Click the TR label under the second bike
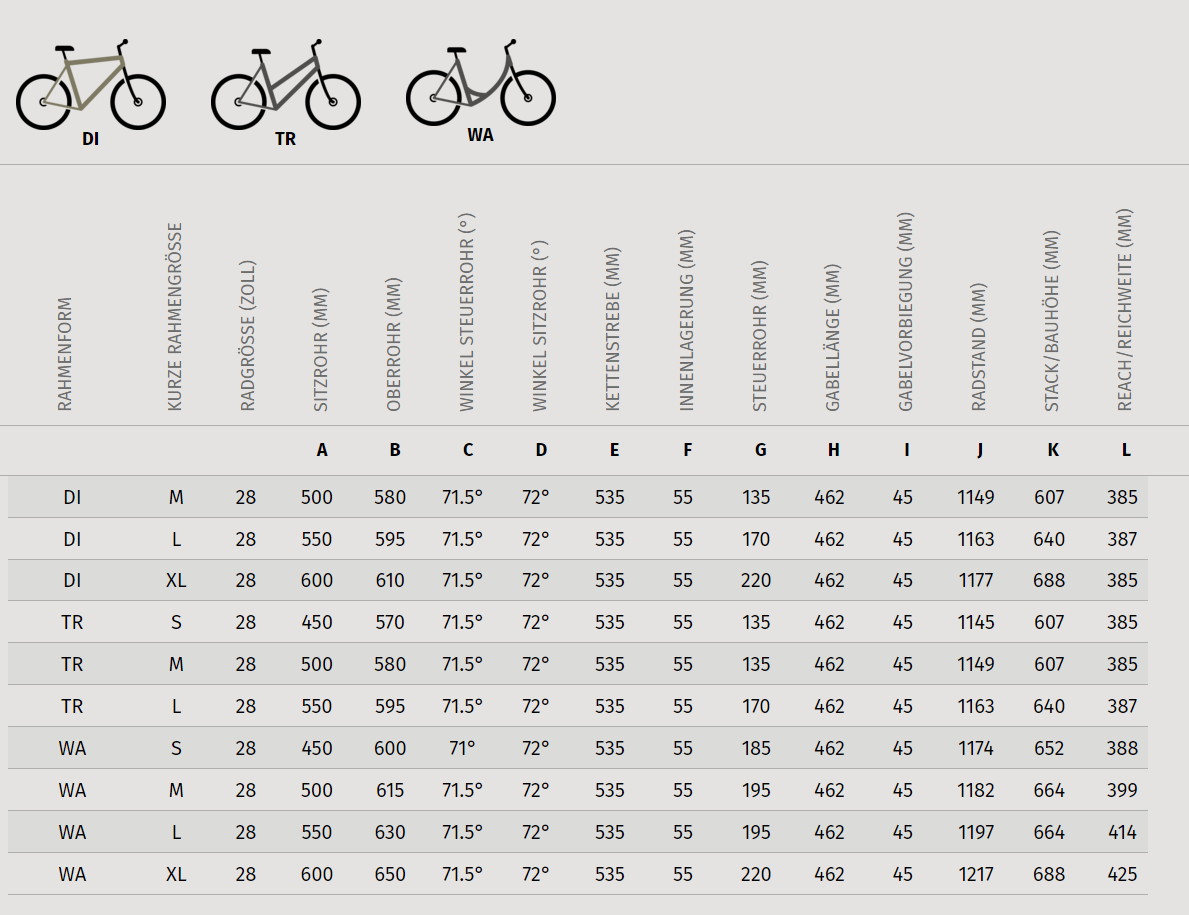Viewport: 1189px width, 915px height. coord(286,139)
